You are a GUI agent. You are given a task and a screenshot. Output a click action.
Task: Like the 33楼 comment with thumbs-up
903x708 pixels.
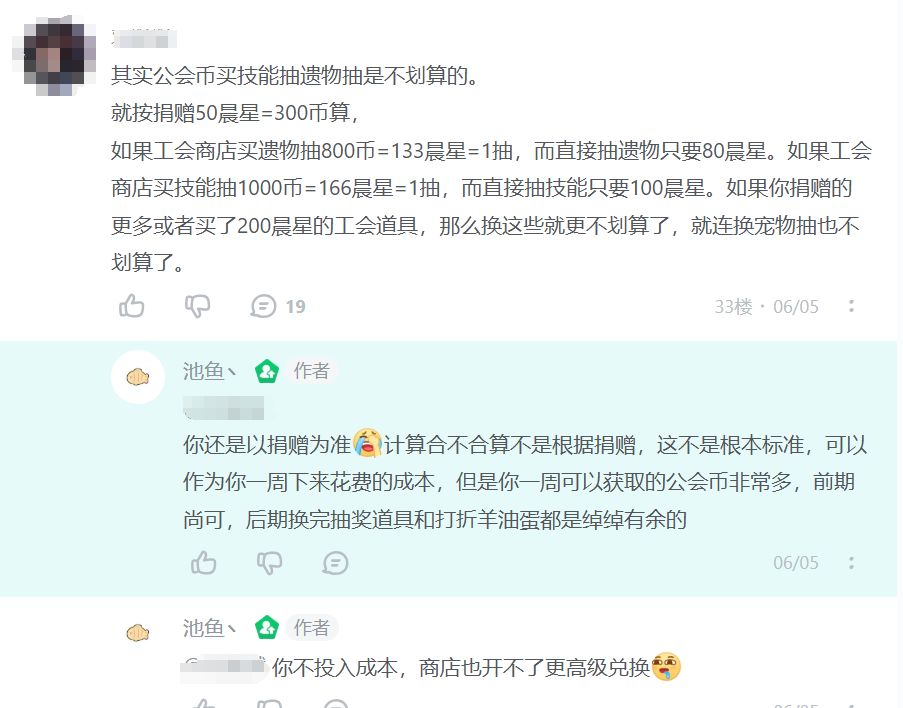pos(131,306)
